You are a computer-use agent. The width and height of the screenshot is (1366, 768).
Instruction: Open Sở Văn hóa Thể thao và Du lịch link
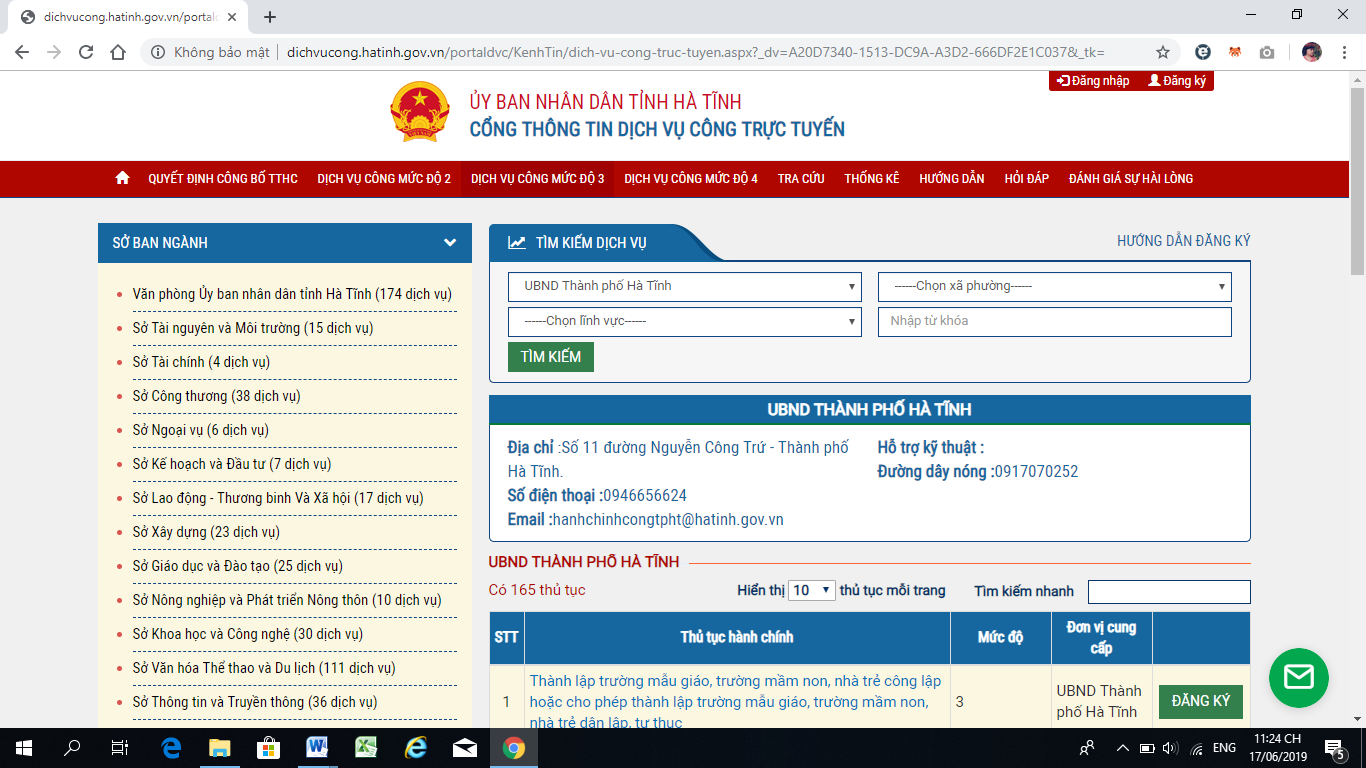[264, 668]
